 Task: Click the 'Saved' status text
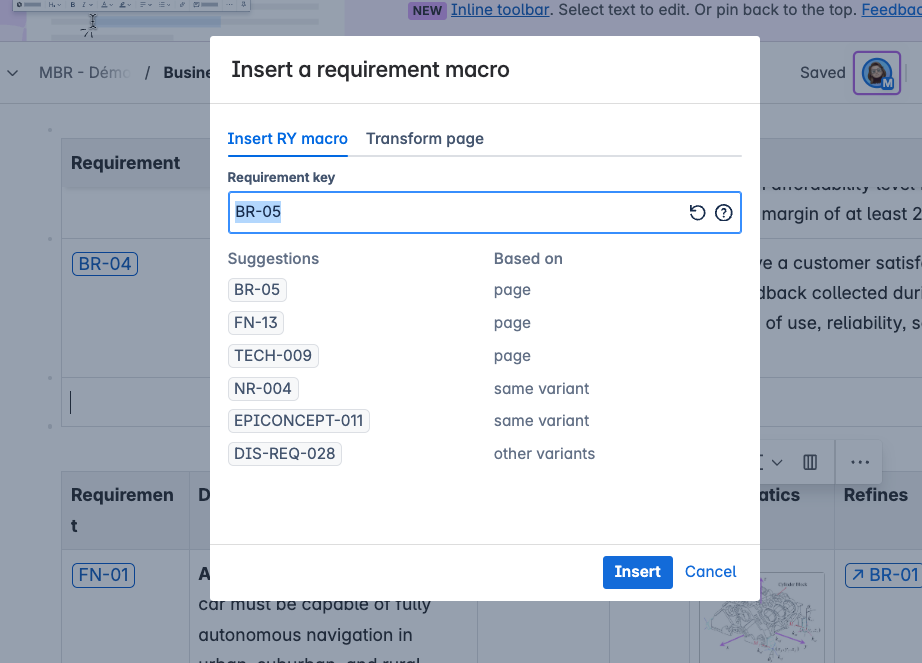tap(823, 73)
